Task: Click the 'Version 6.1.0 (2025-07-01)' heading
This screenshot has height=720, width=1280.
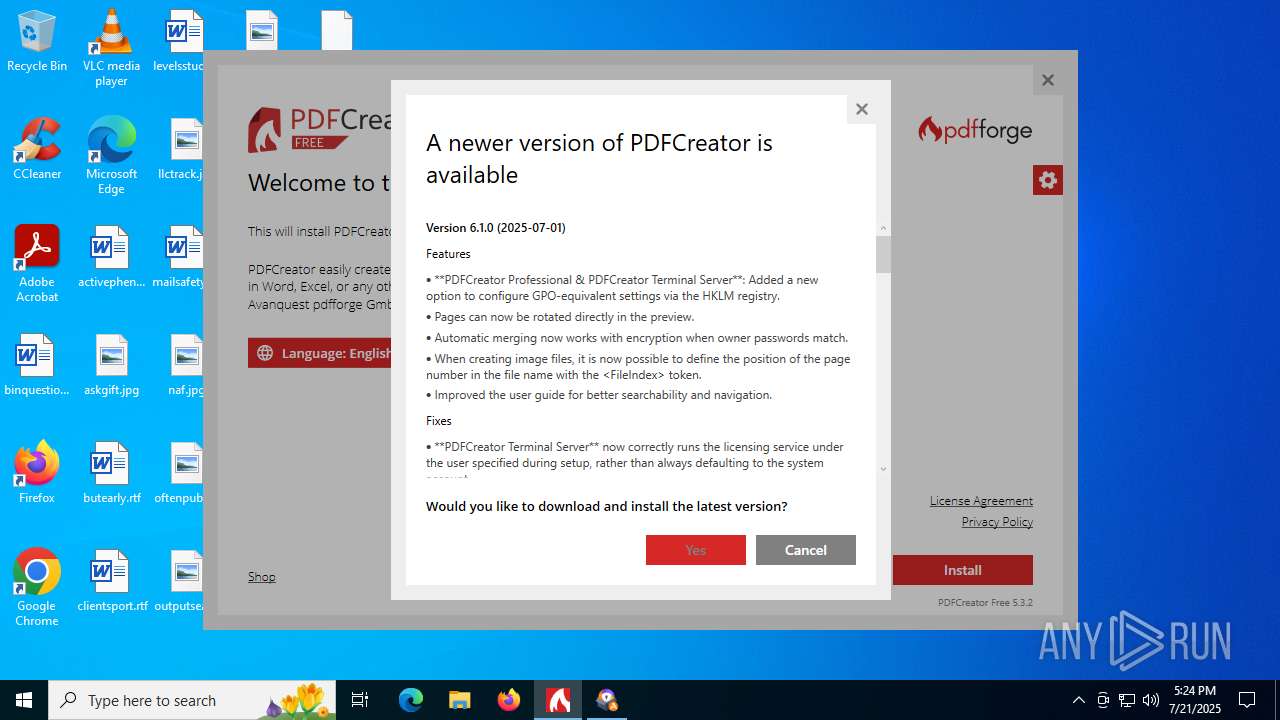Action: (496, 228)
